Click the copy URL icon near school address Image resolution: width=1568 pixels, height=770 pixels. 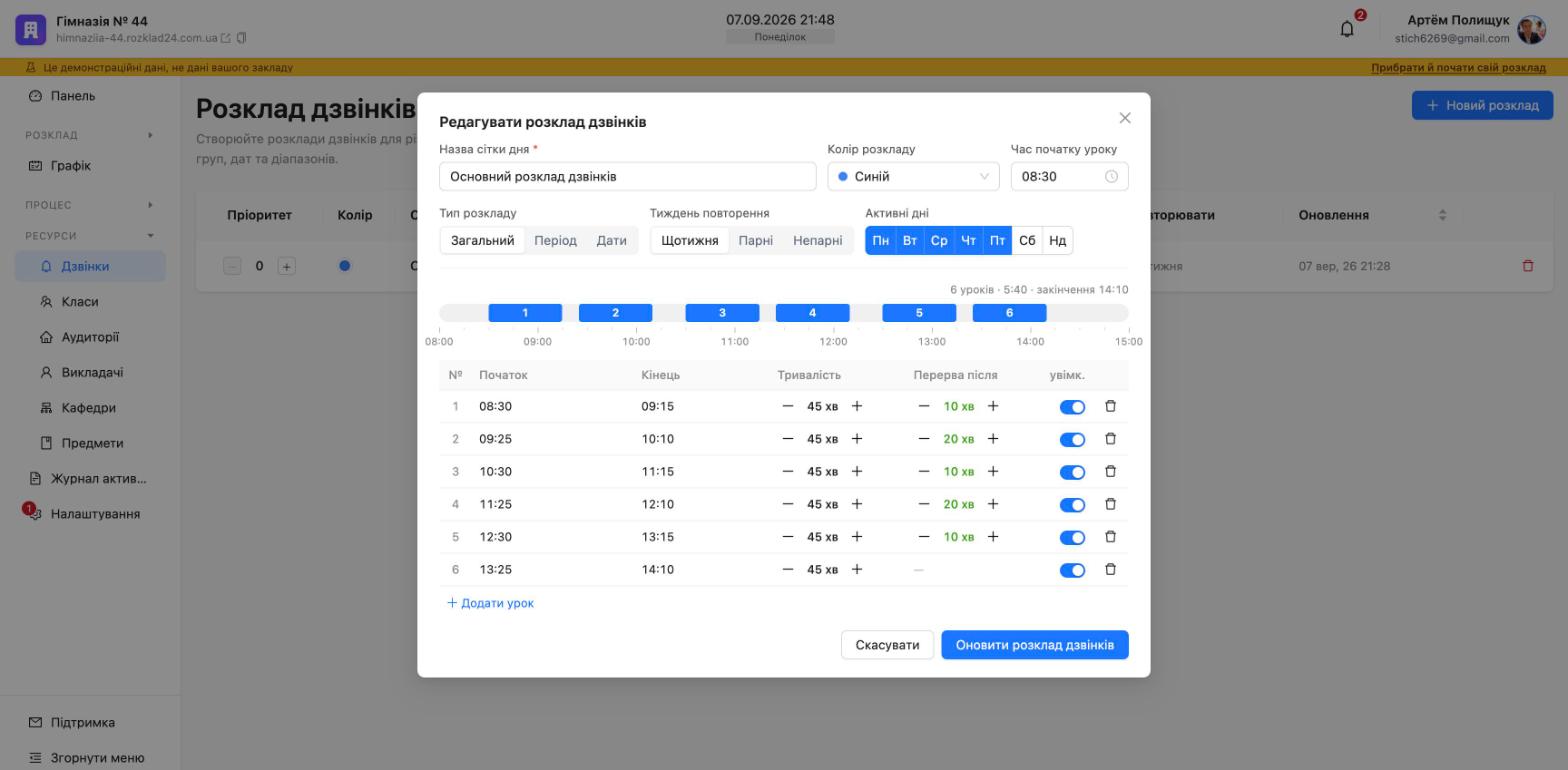tap(241, 38)
